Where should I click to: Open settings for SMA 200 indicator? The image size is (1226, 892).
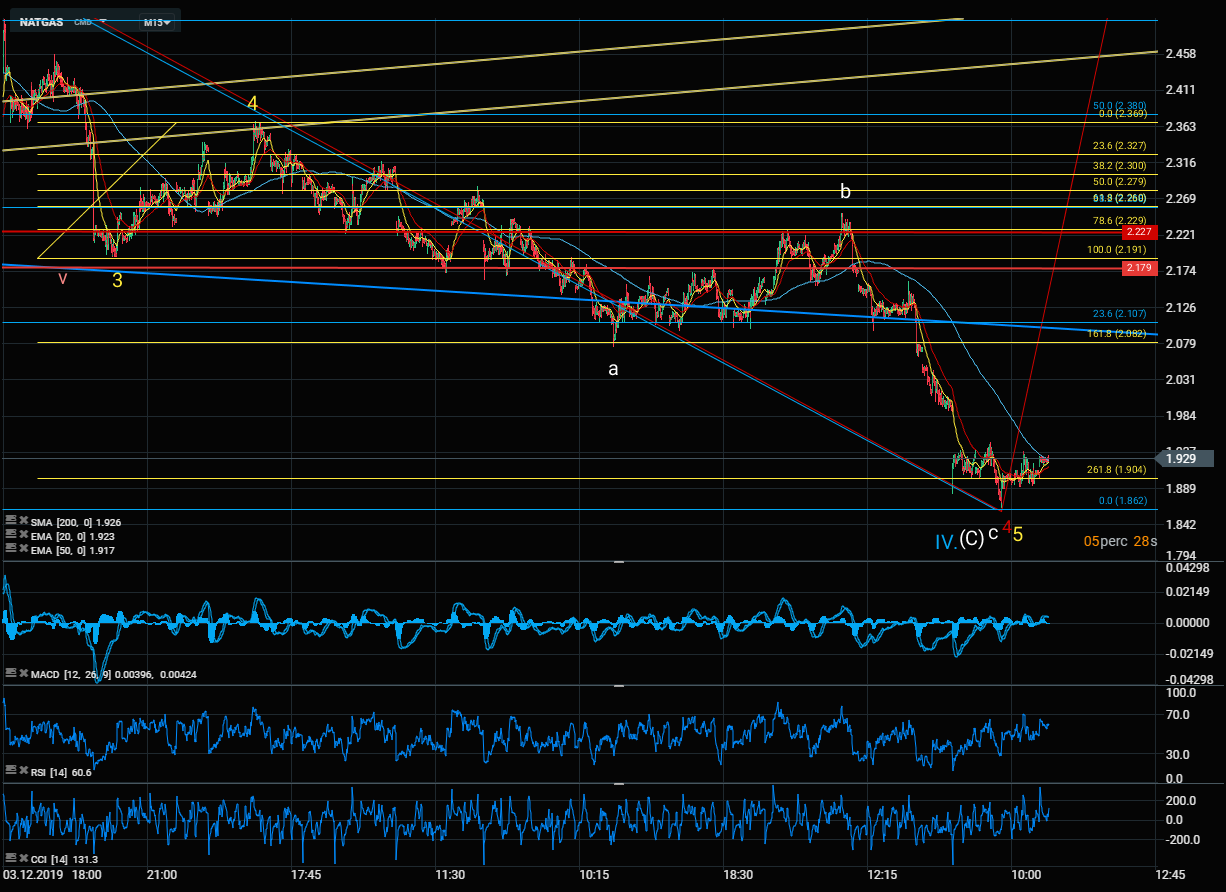coord(11,521)
